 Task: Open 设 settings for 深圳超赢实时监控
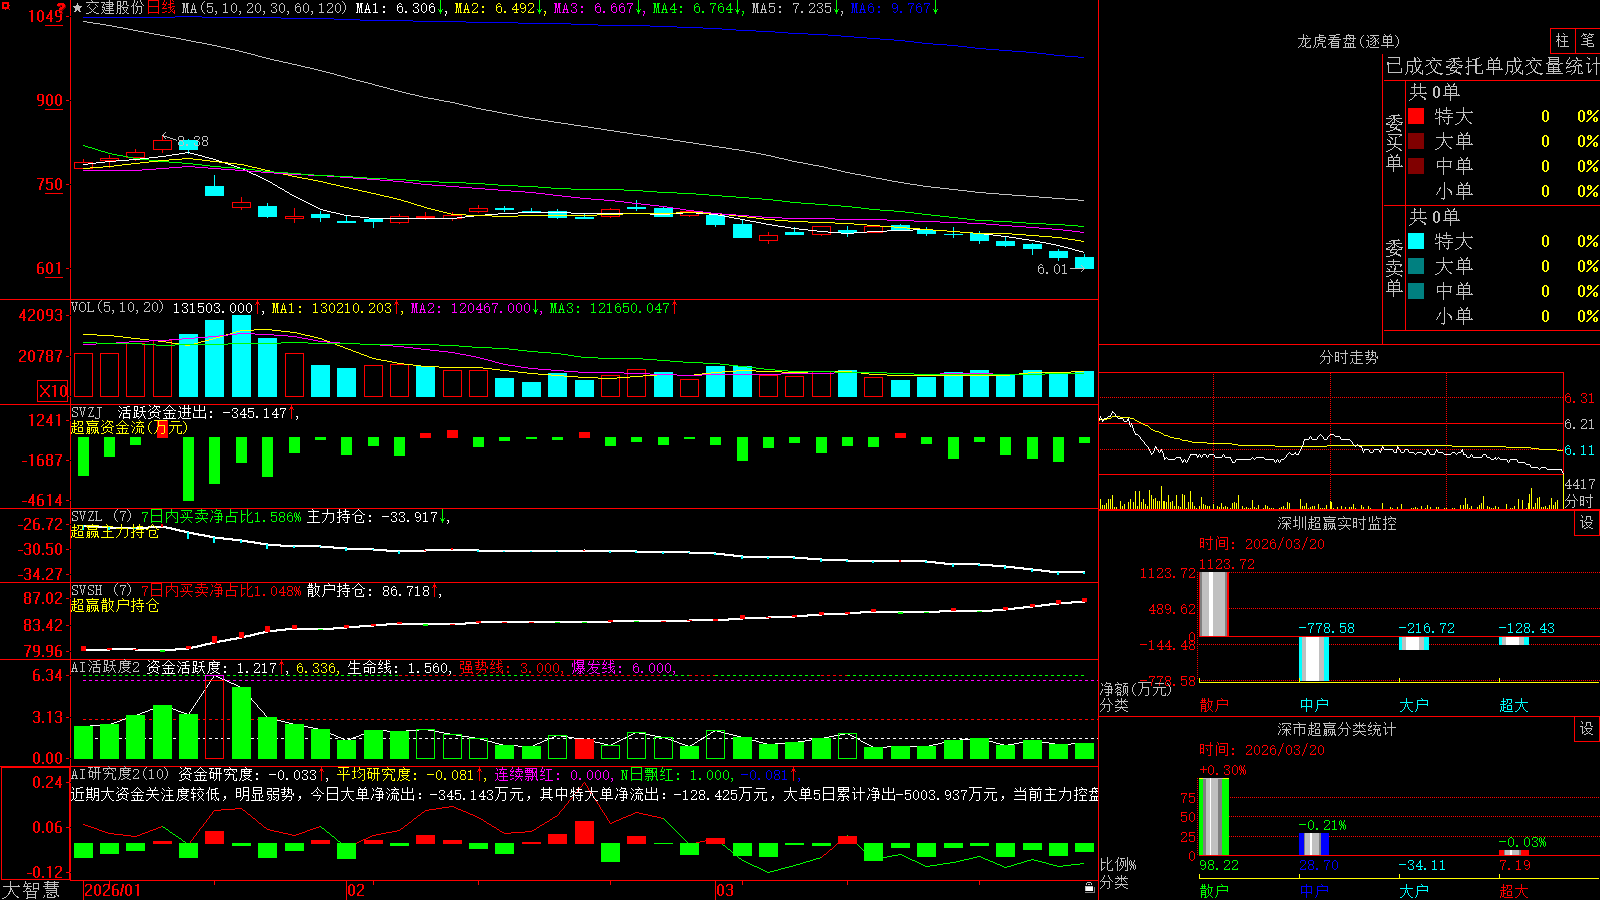click(x=1587, y=523)
